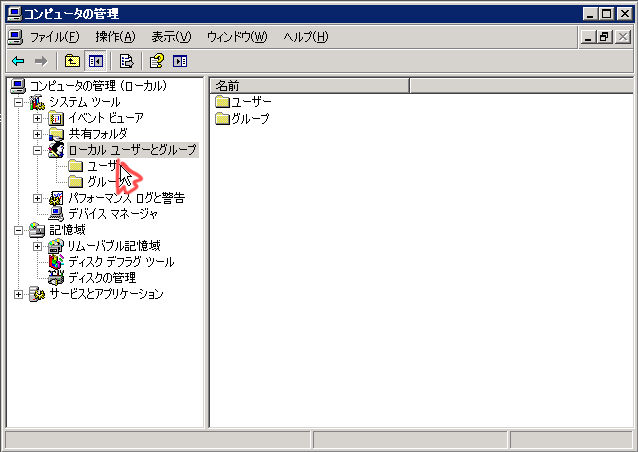The image size is (638, 452).
Task: Select ディスク デフラグ ツール label
Action: 121,262
